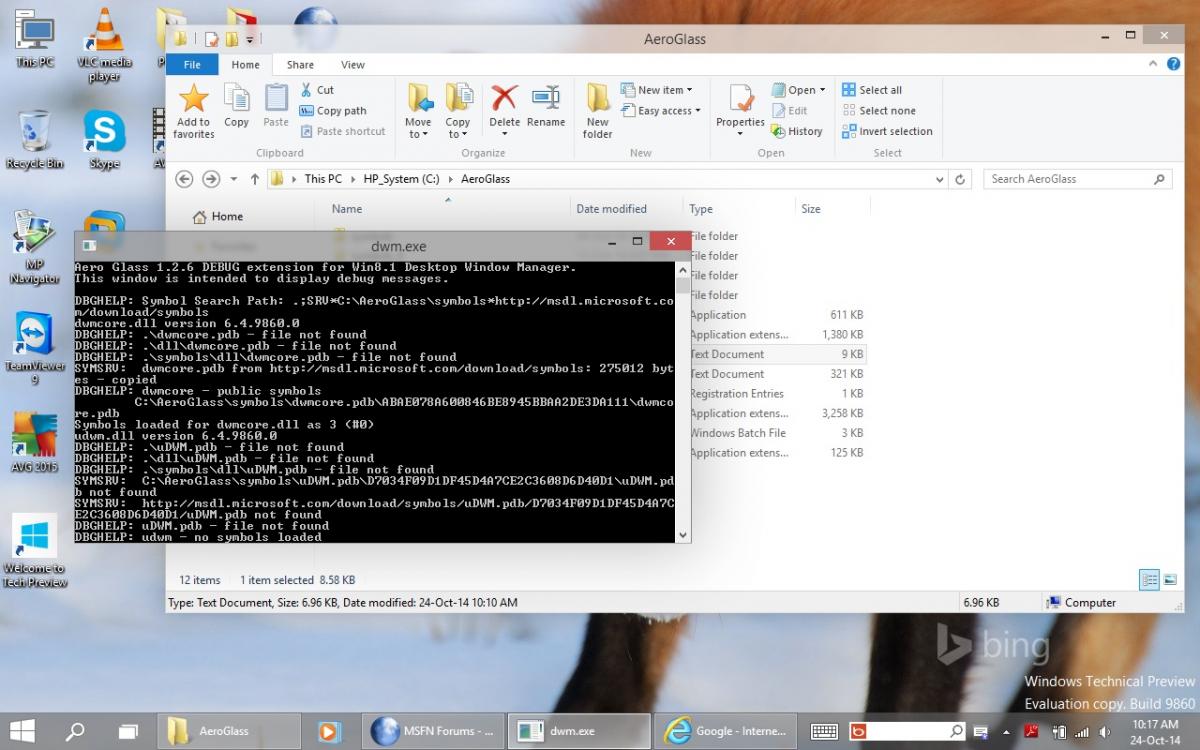Select the 9 KB Text Document row
Viewport: 1200px width, 750px height.
pos(777,354)
